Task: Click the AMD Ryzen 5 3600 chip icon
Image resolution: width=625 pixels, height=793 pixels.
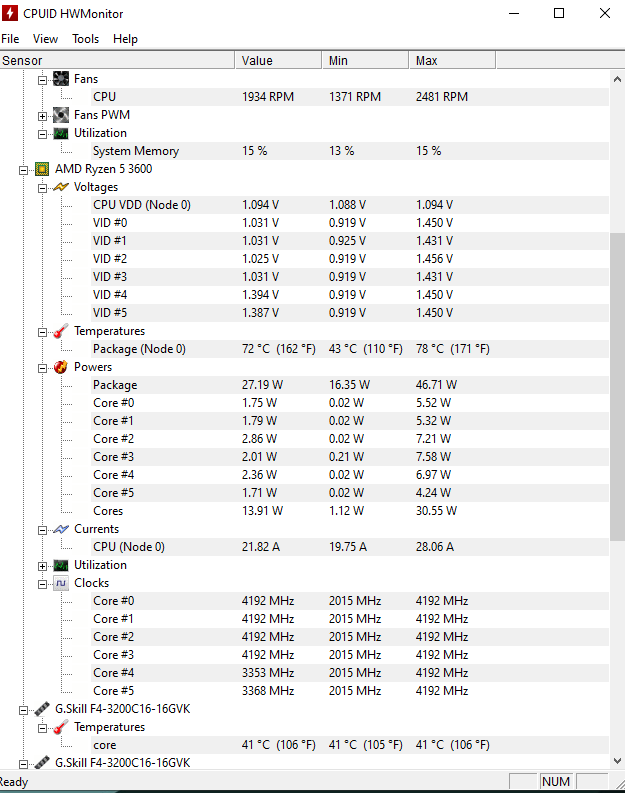Action: [x=42, y=169]
